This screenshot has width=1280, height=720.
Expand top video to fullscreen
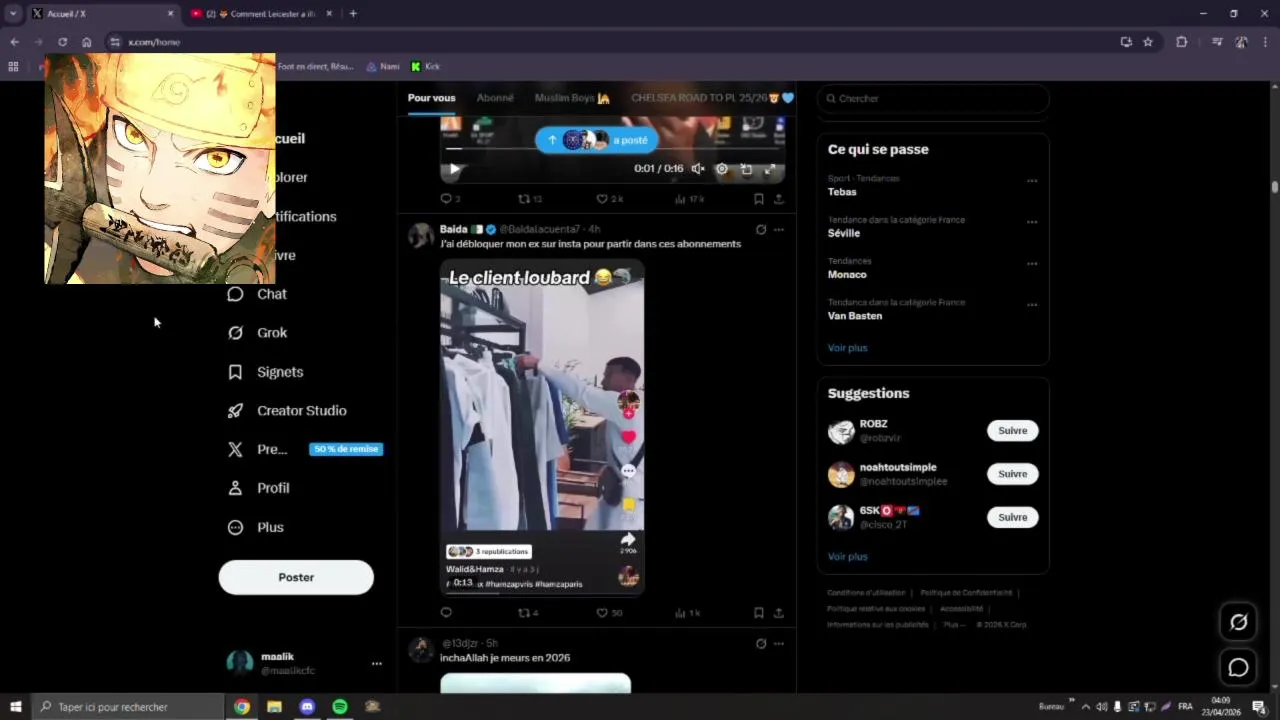[770, 169]
